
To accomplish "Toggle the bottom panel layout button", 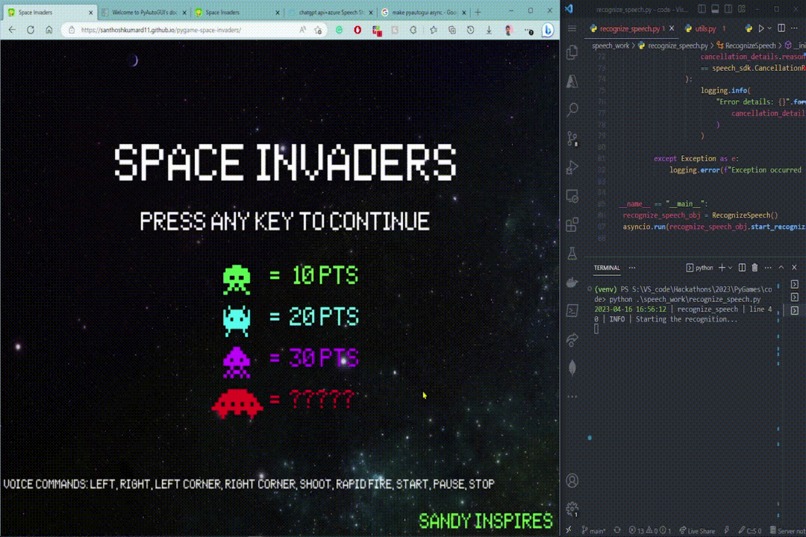I will pos(715,9).
